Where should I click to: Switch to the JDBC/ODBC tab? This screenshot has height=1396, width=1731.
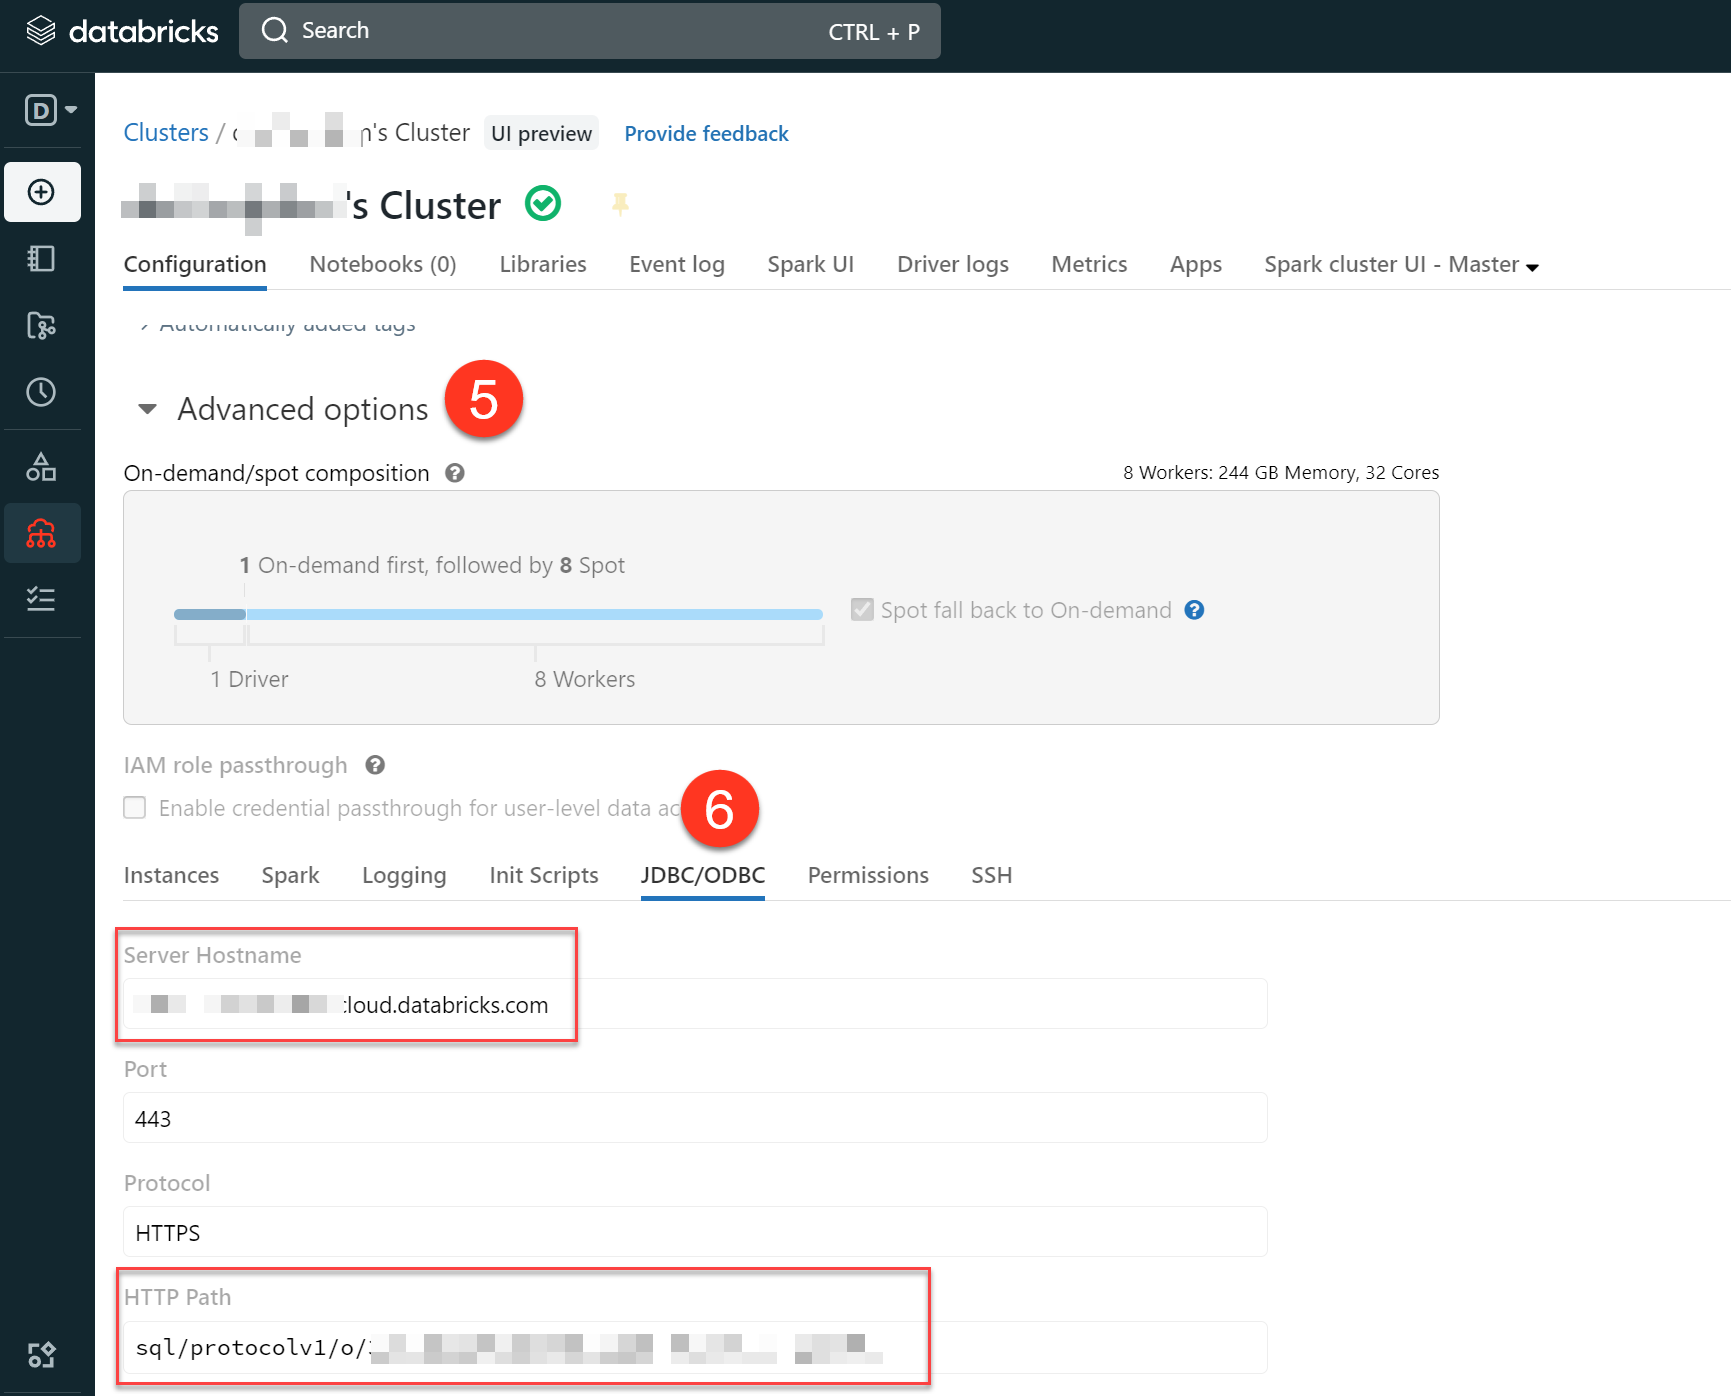click(702, 875)
